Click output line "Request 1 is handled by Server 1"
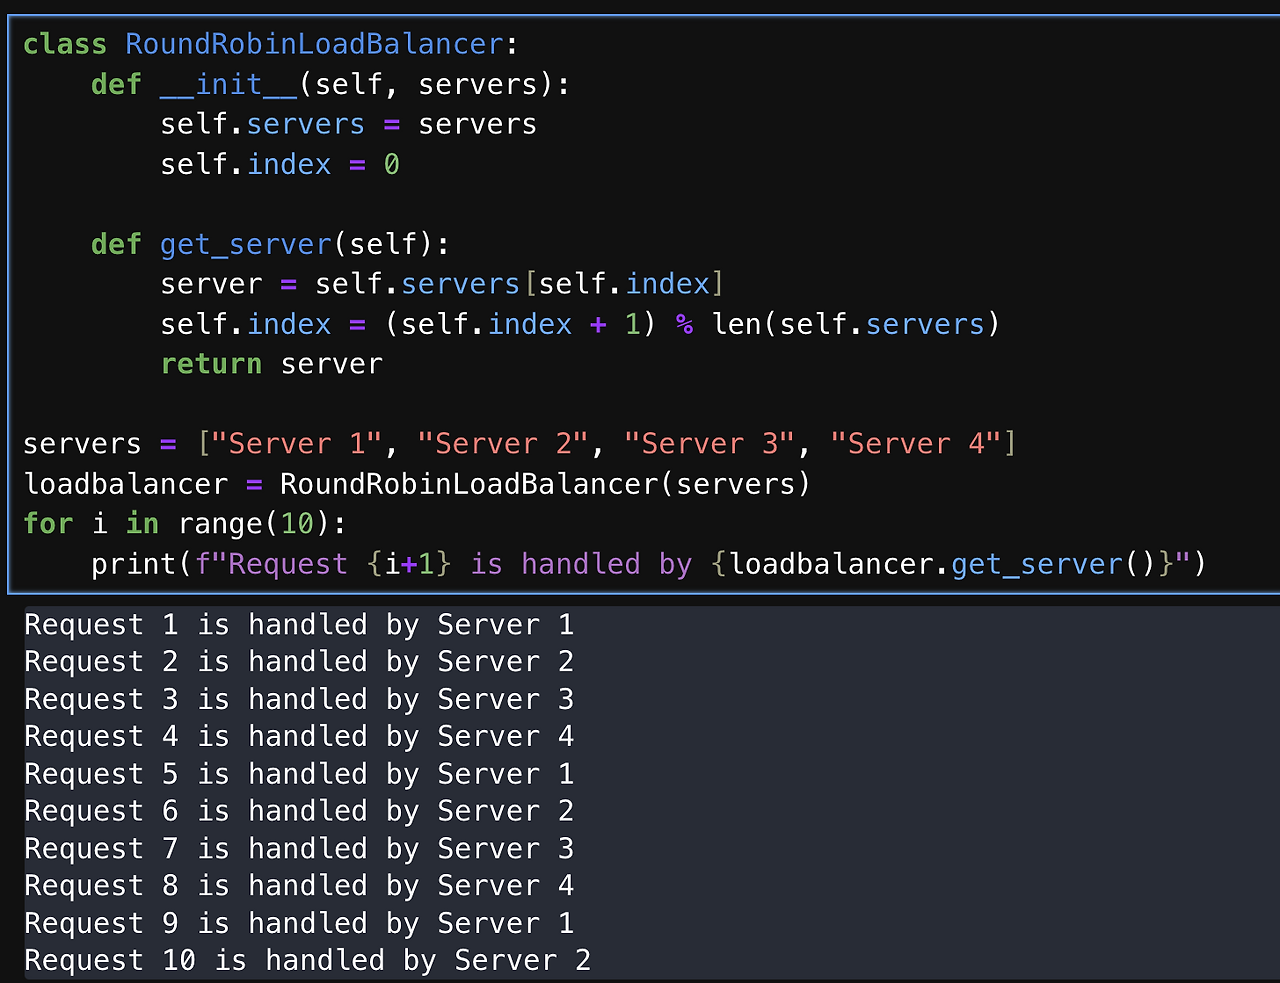1280x983 pixels. [x=299, y=625]
